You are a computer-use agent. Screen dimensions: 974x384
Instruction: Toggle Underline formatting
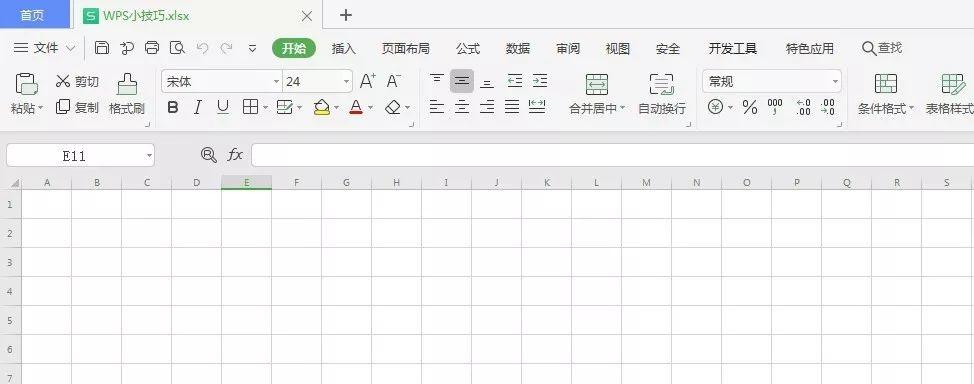click(x=223, y=107)
